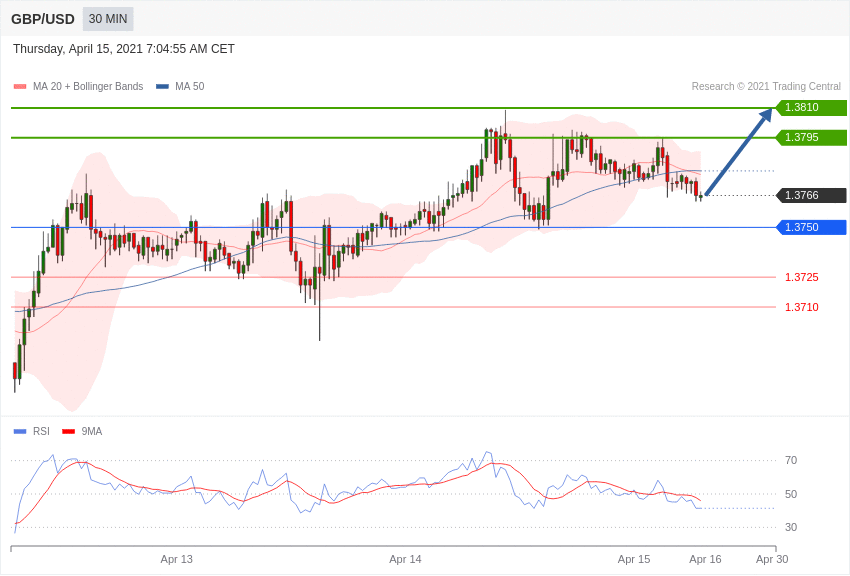This screenshot has width=850, height=576.
Task: Select the chart timestamp Thursday, April 15, 2021
Action: coord(124,49)
